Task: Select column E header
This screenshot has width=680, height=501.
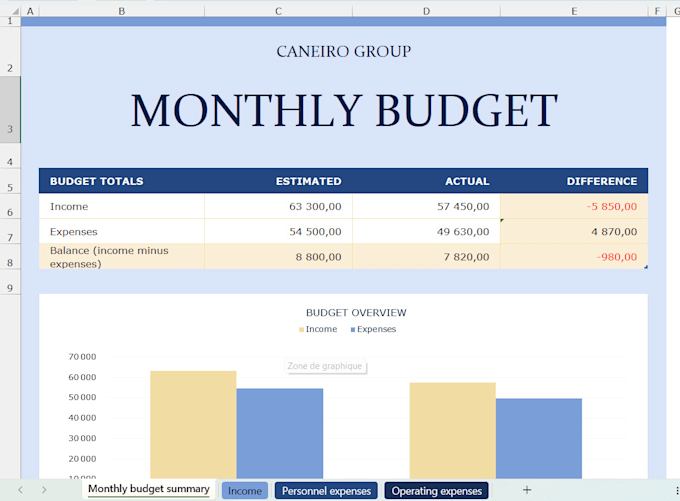Action: tap(574, 11)
